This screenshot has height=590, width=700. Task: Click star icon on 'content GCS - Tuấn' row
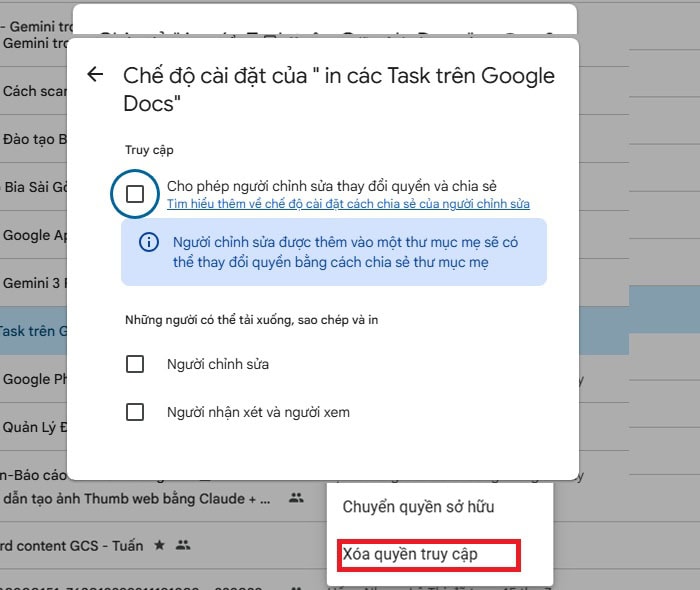point(159,545)
